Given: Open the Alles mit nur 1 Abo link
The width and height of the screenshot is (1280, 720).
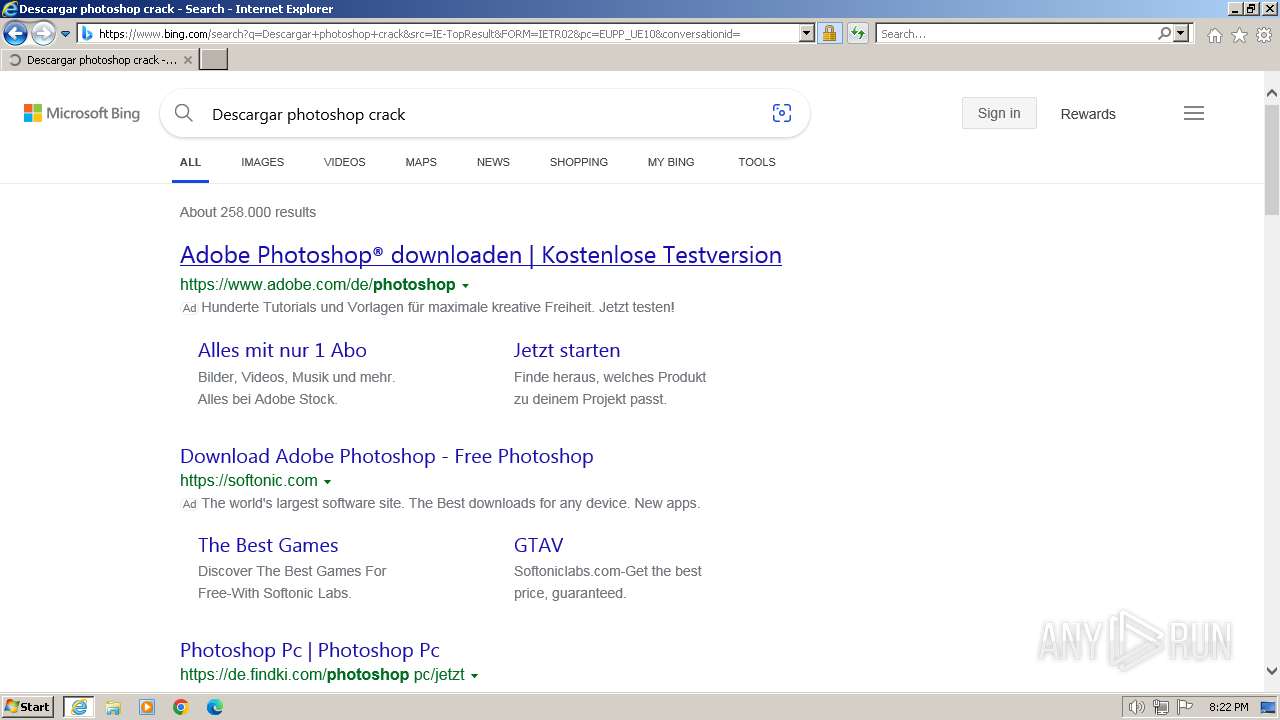Looking at the screenshot, I should 282,350.
